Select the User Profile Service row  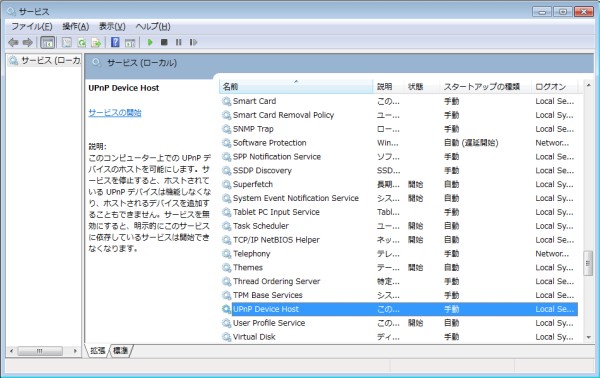(399, 323)
